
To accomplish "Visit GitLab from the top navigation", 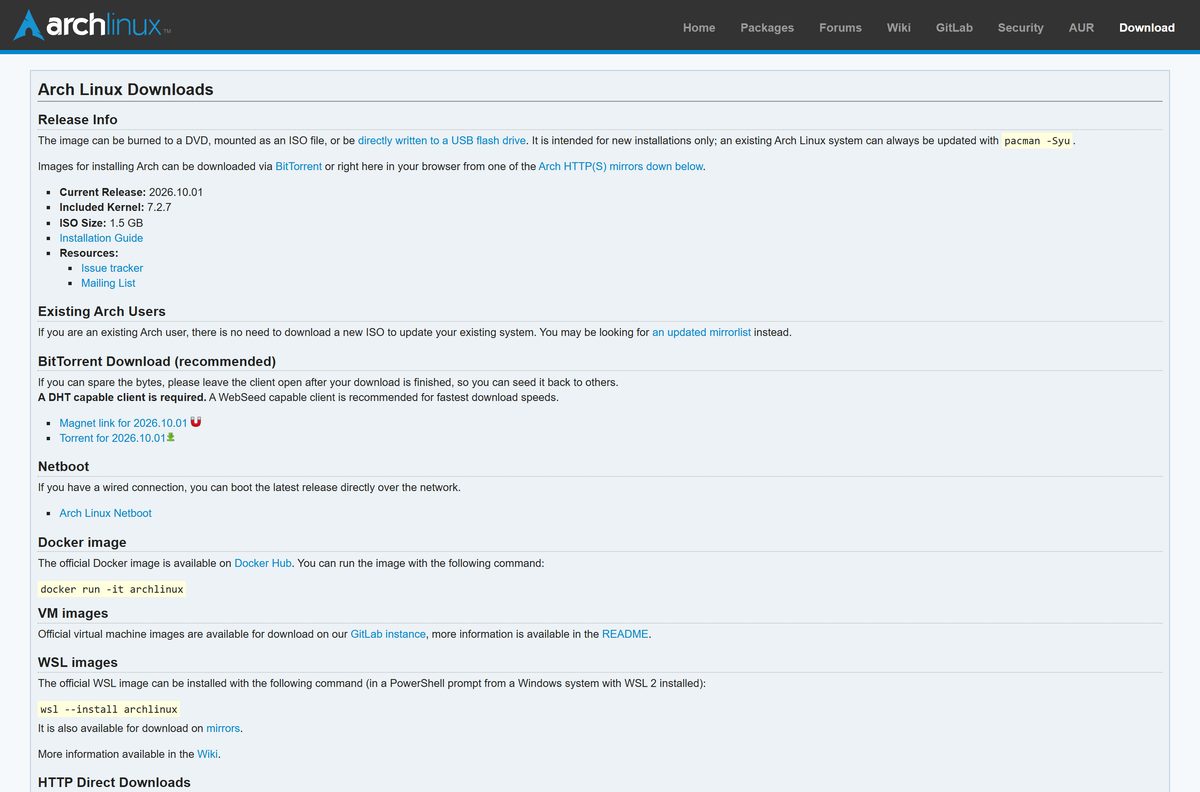I will click(954, 27).
